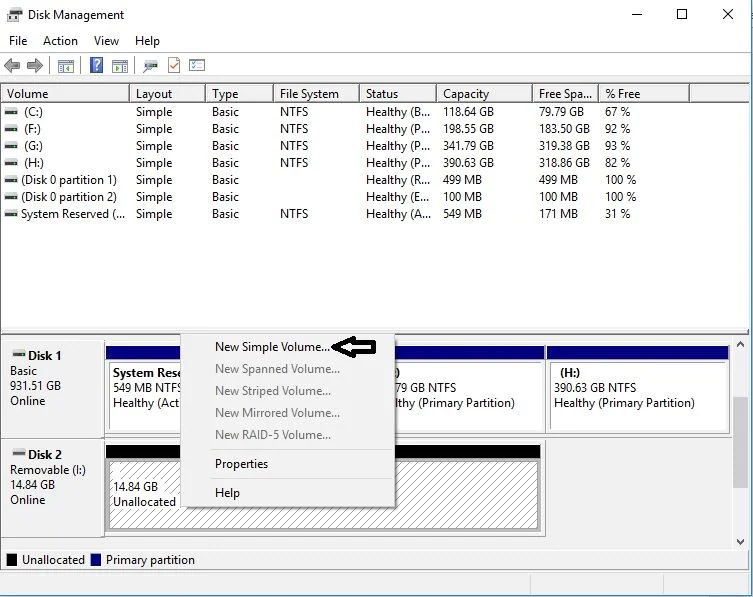Viewport: 753px width, 597px height.
Task: Open the Action menu
Action: [61, 41]
